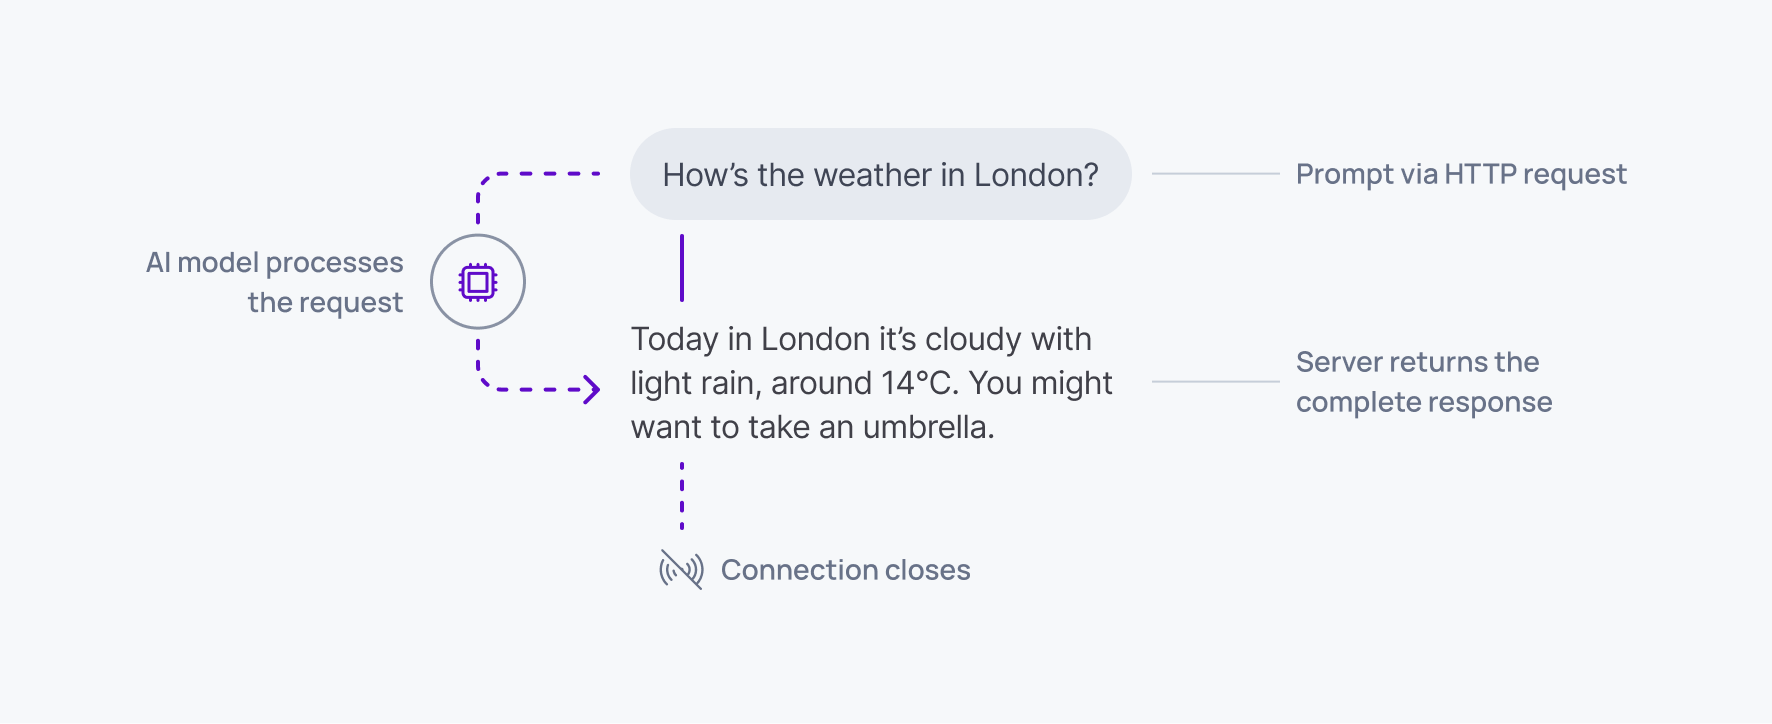Screen dimensions: 1772x724
Task: Click the dashed purple arrowhead pointing at response
Action: click(x=592, y=389)
